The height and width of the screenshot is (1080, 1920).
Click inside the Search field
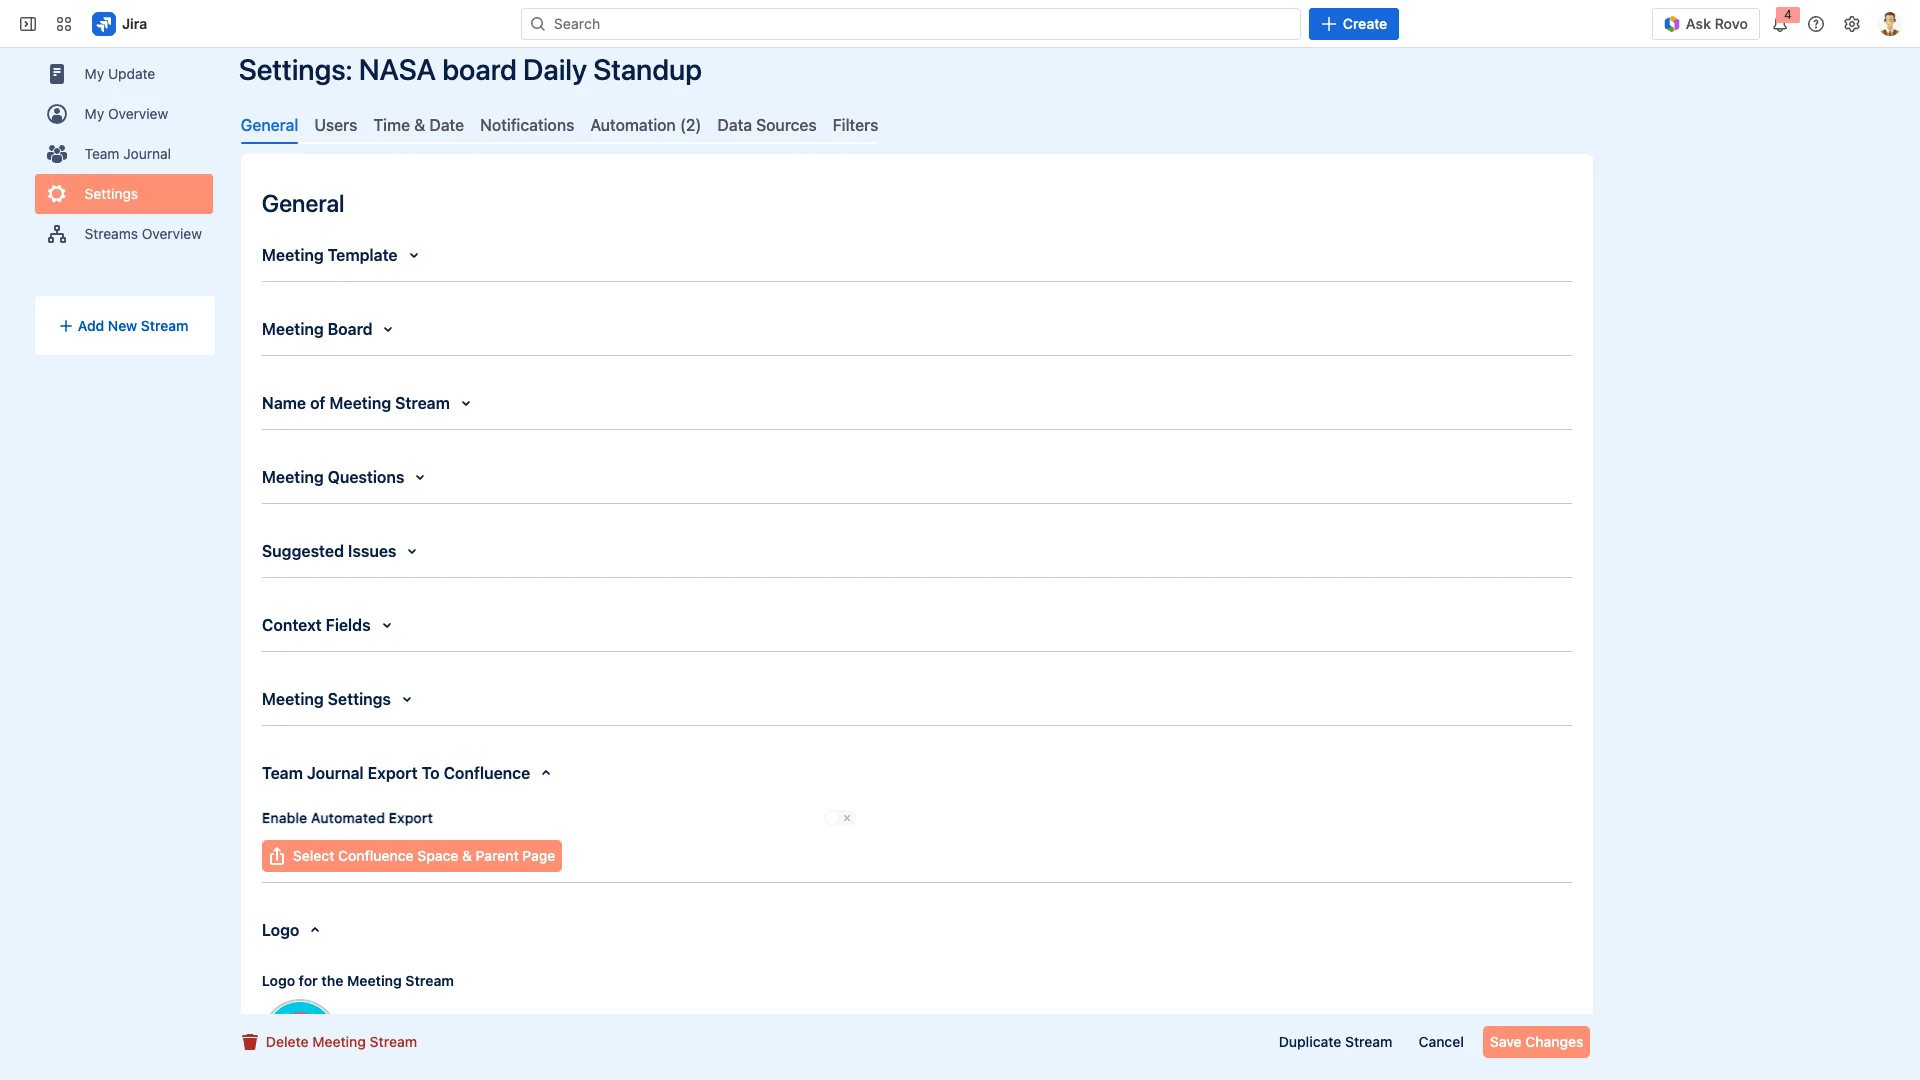pyautogui.click(x=910, y=23)
